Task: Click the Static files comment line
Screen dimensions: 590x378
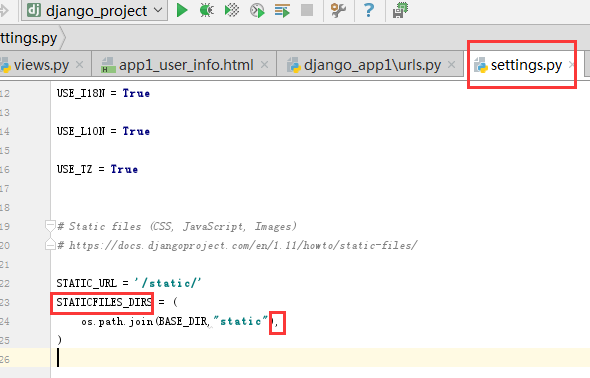Action: point(177,226)
